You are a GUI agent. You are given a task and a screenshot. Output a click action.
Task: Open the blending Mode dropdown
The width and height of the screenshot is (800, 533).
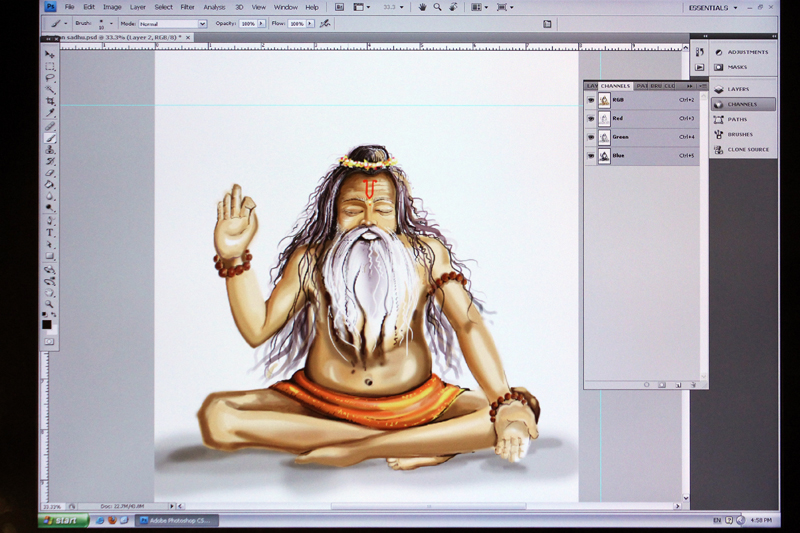172,23
